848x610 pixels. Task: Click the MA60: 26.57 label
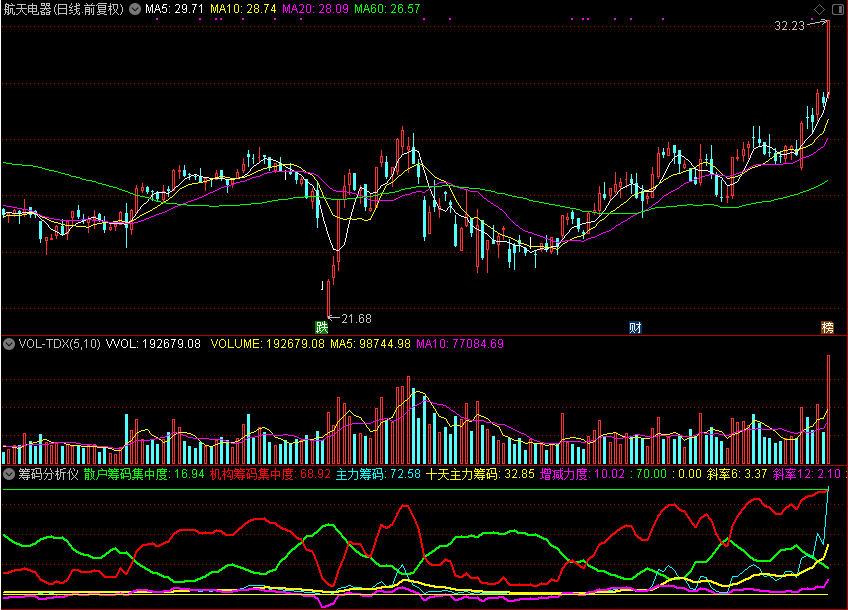387,9
